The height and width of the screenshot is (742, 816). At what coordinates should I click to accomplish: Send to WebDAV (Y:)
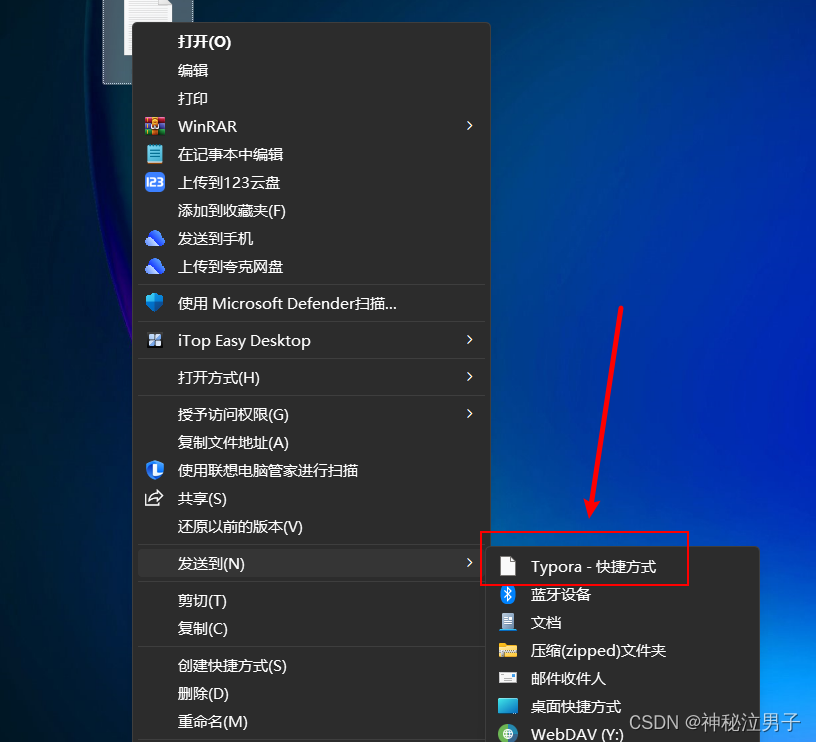point(622,732)
